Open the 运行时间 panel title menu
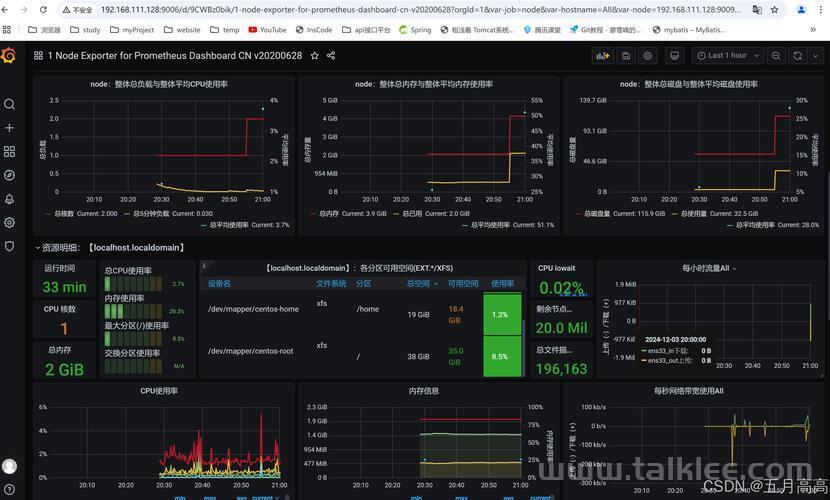 tap(59, 268)
